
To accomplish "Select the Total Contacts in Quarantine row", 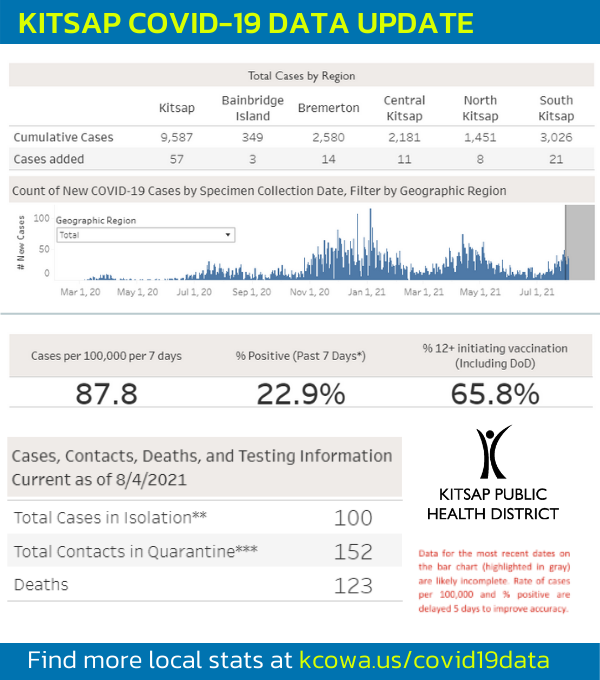I will (205, 551).
